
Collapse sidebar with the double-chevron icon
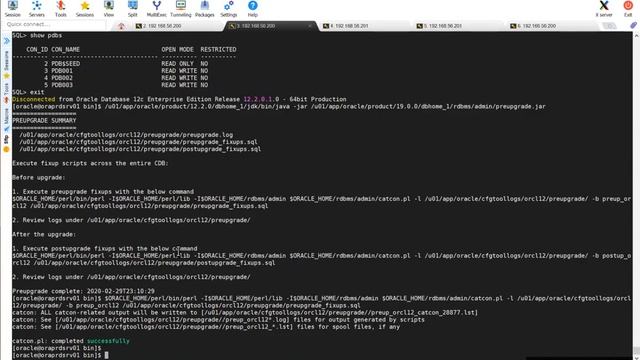pos(6,41)
